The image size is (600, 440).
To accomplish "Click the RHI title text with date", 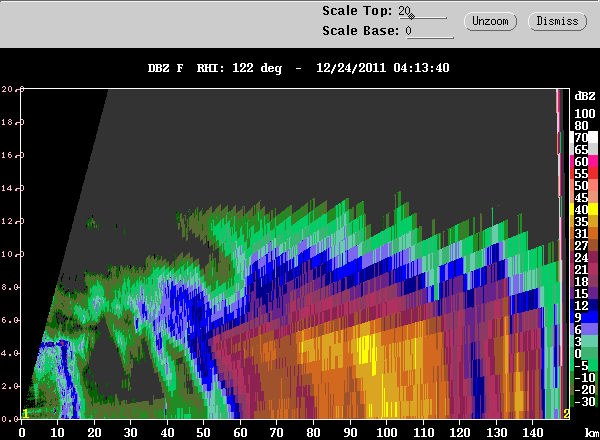I will click(298, 68).
